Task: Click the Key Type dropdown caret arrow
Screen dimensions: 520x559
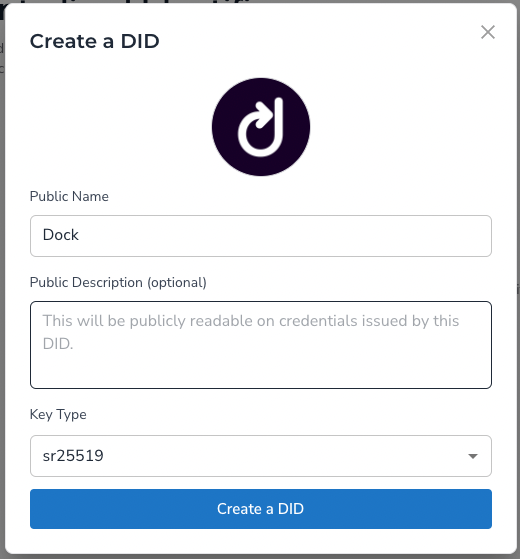Action: click(473, 456)
